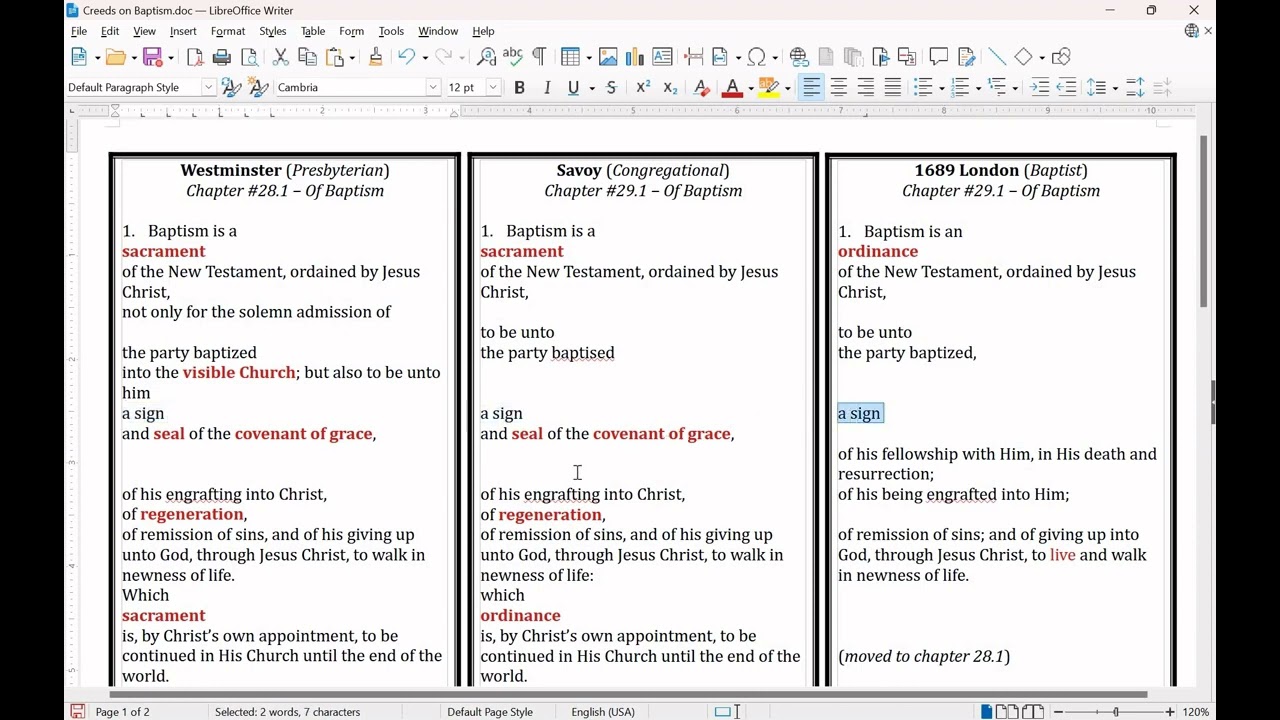Apply red Font Color swatch
This screenshot has height=720, width=1280.
point(732,87)
